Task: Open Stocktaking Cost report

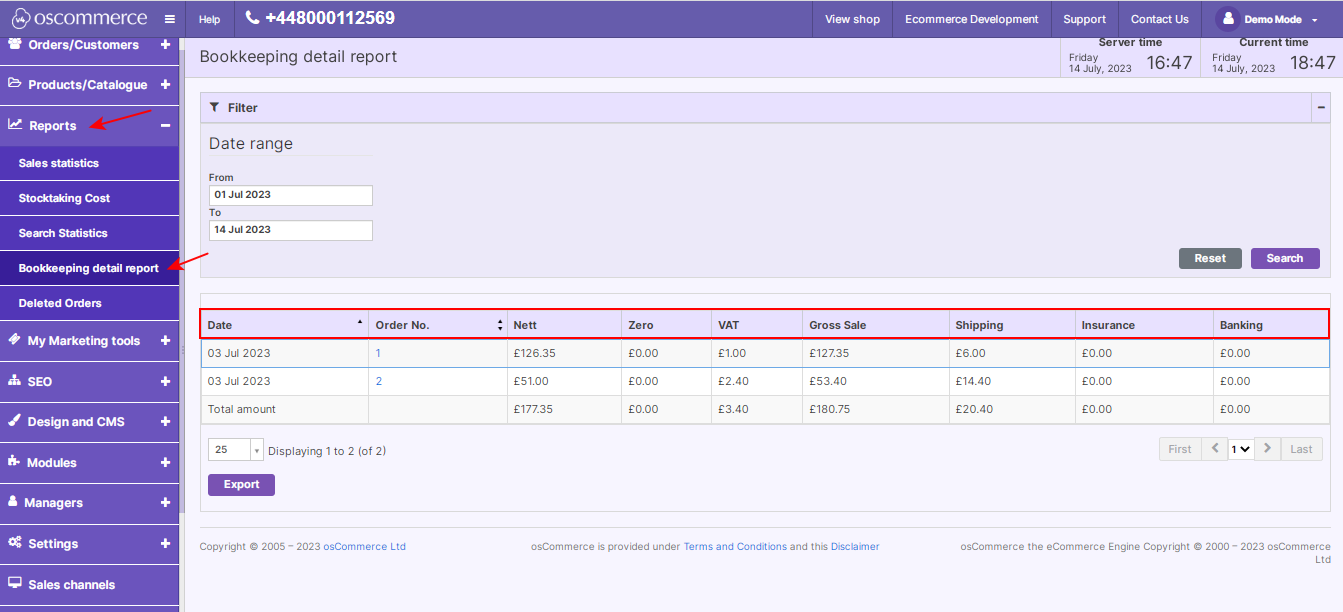Action: 90,198
